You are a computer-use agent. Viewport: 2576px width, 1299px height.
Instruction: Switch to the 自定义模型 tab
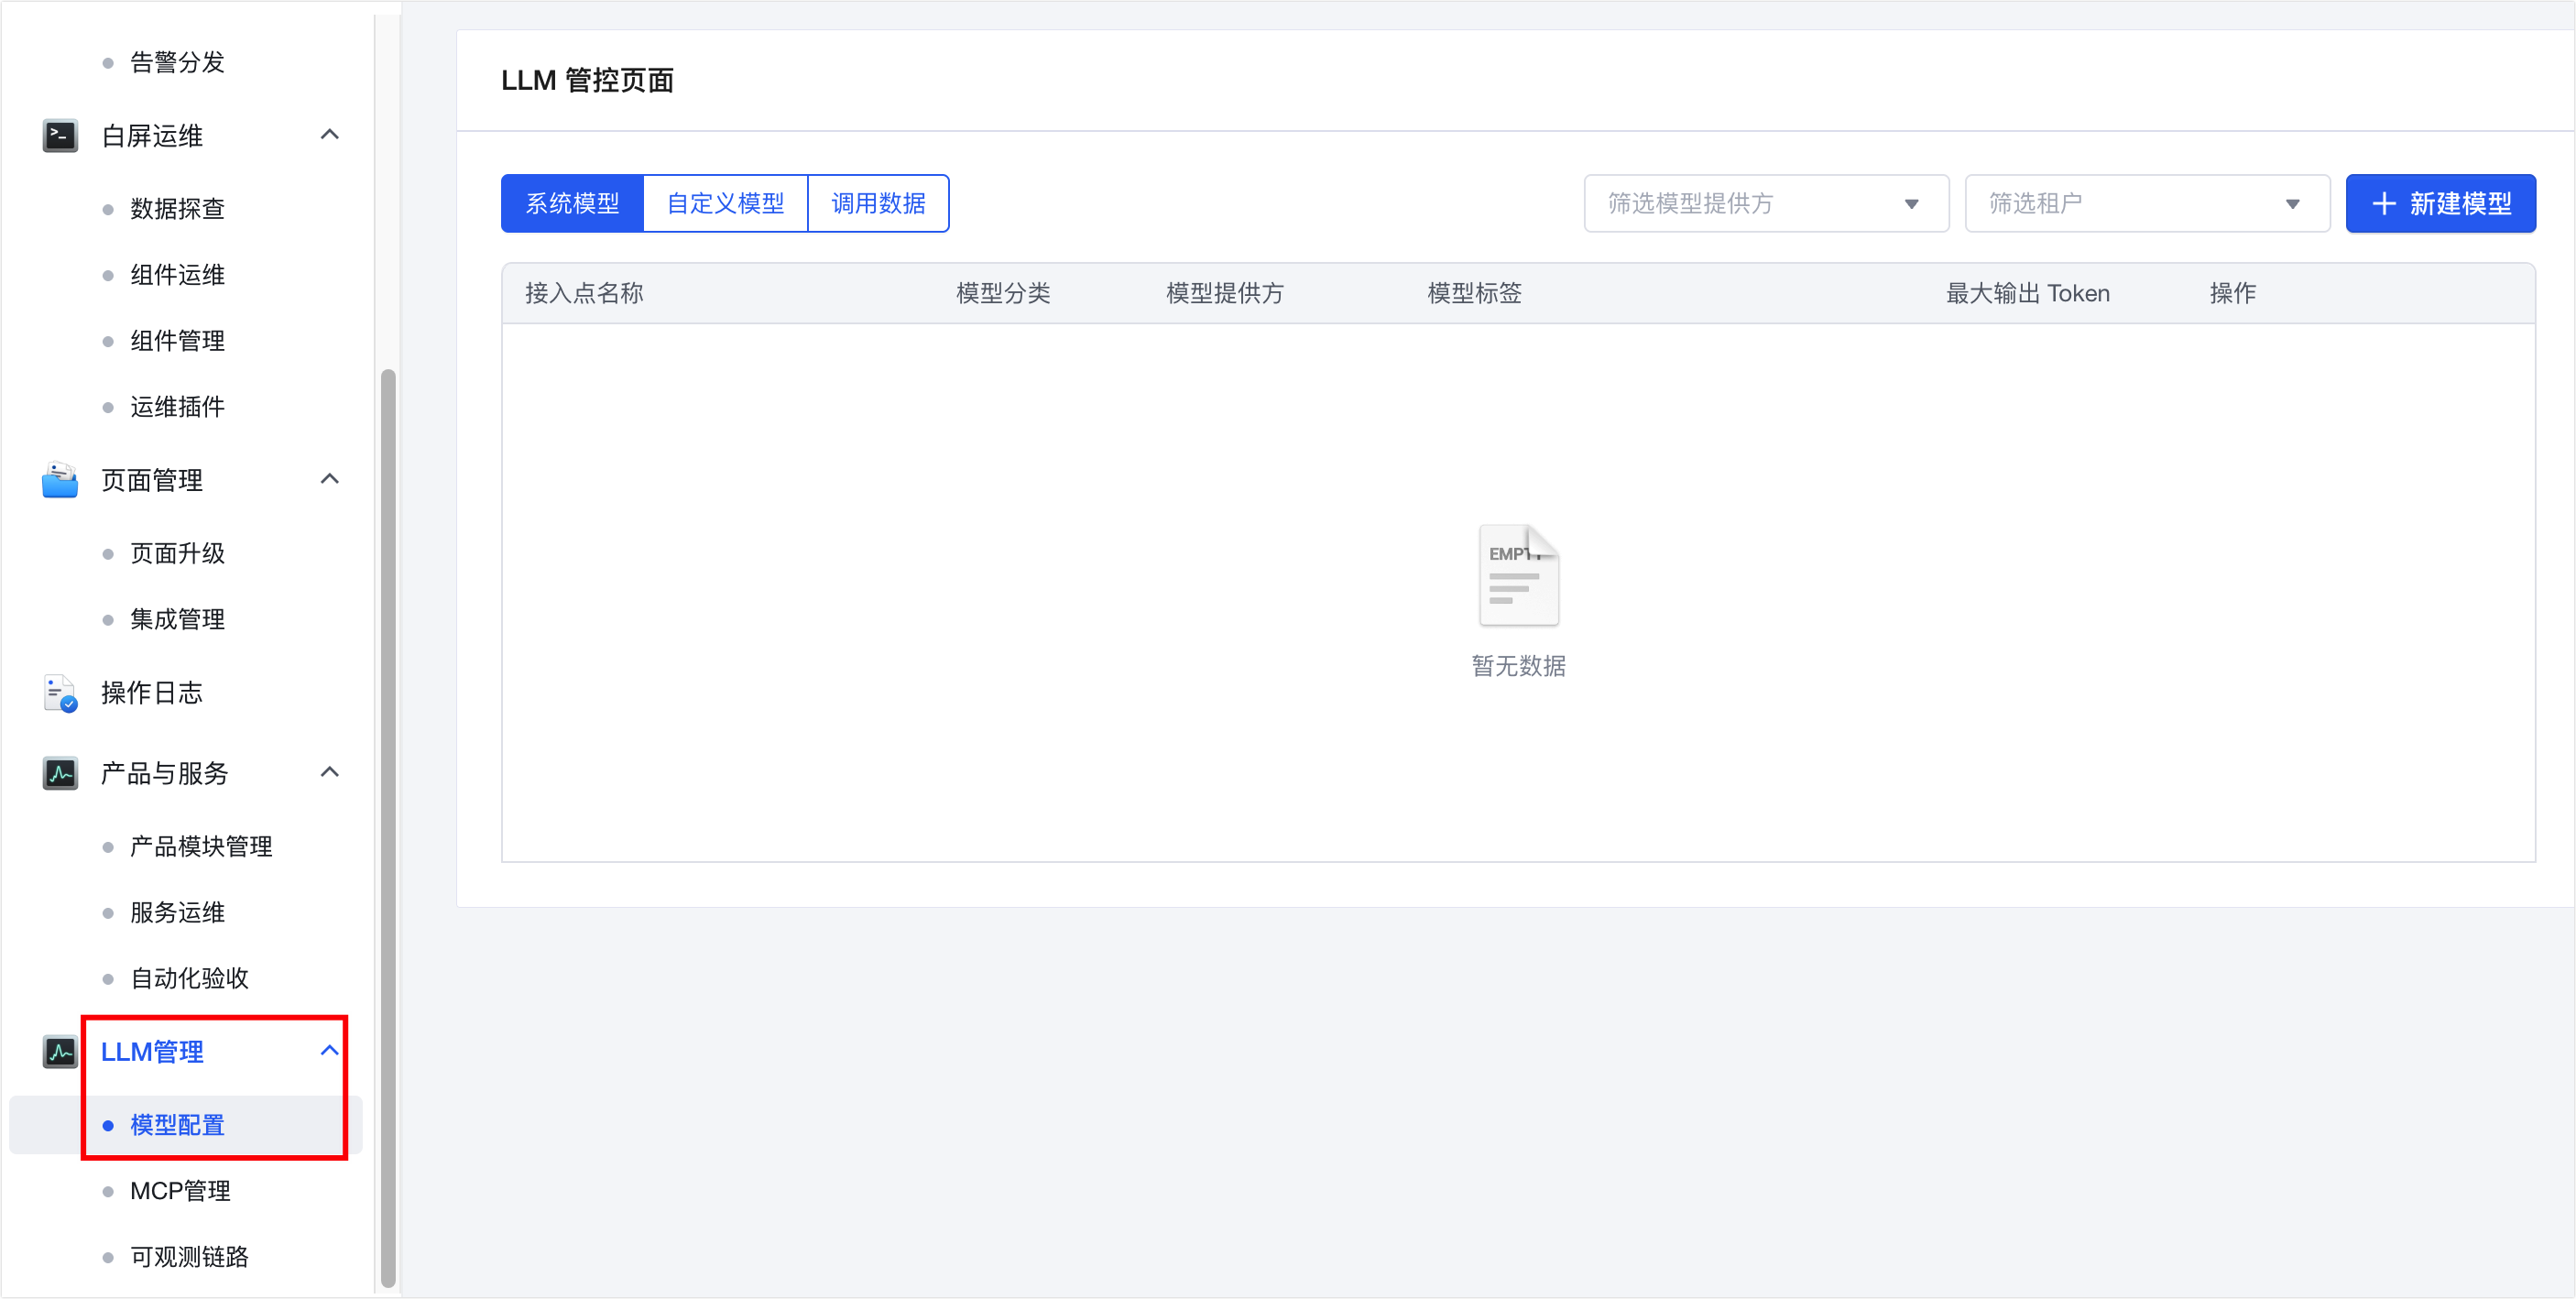coord(725,204)
